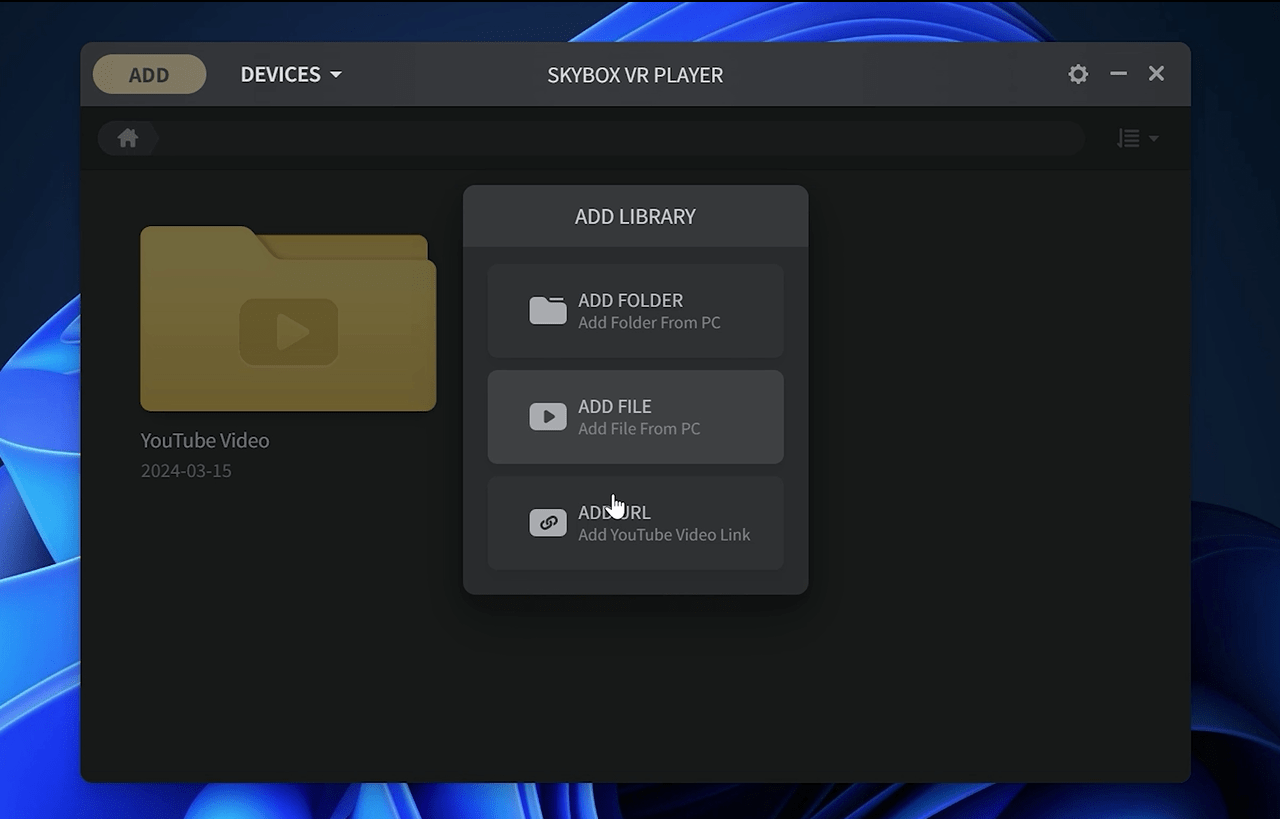The width and height of the screenshot is (1280, 819).
Task: Open the settings gear icon
Action: 1078,74
